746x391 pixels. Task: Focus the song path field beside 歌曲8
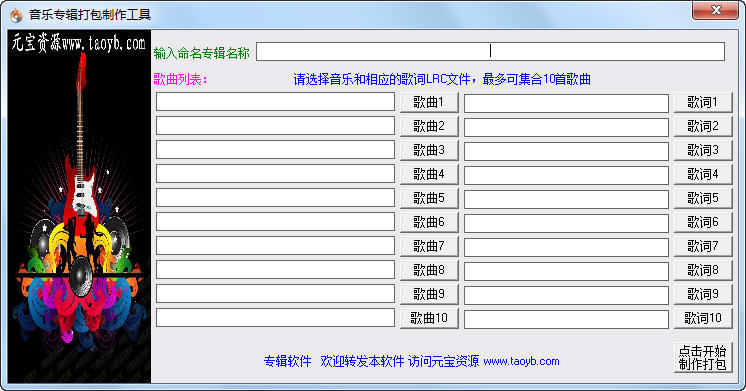(275, 269)
